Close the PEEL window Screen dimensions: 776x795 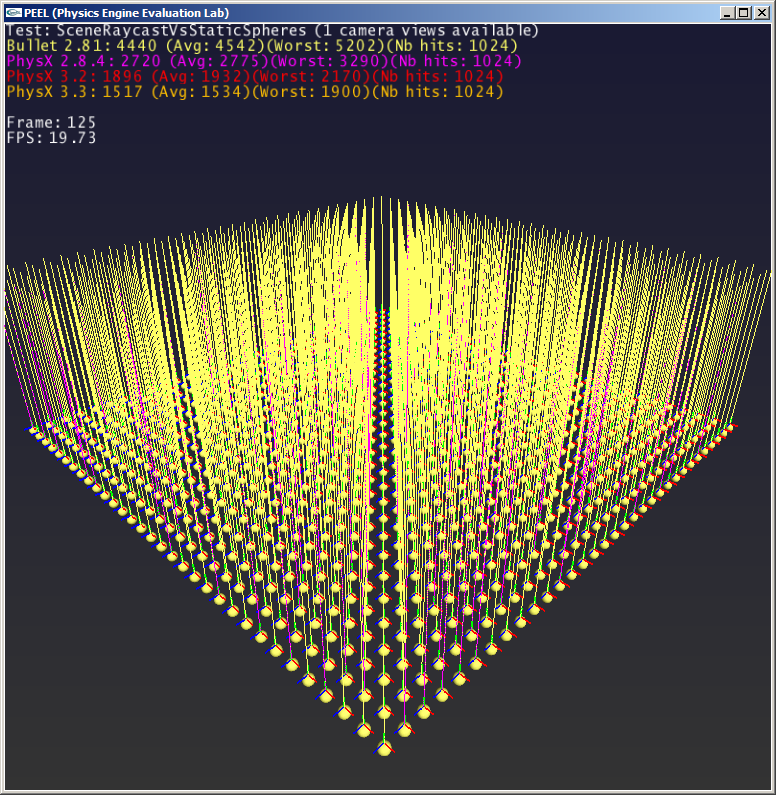762,13
